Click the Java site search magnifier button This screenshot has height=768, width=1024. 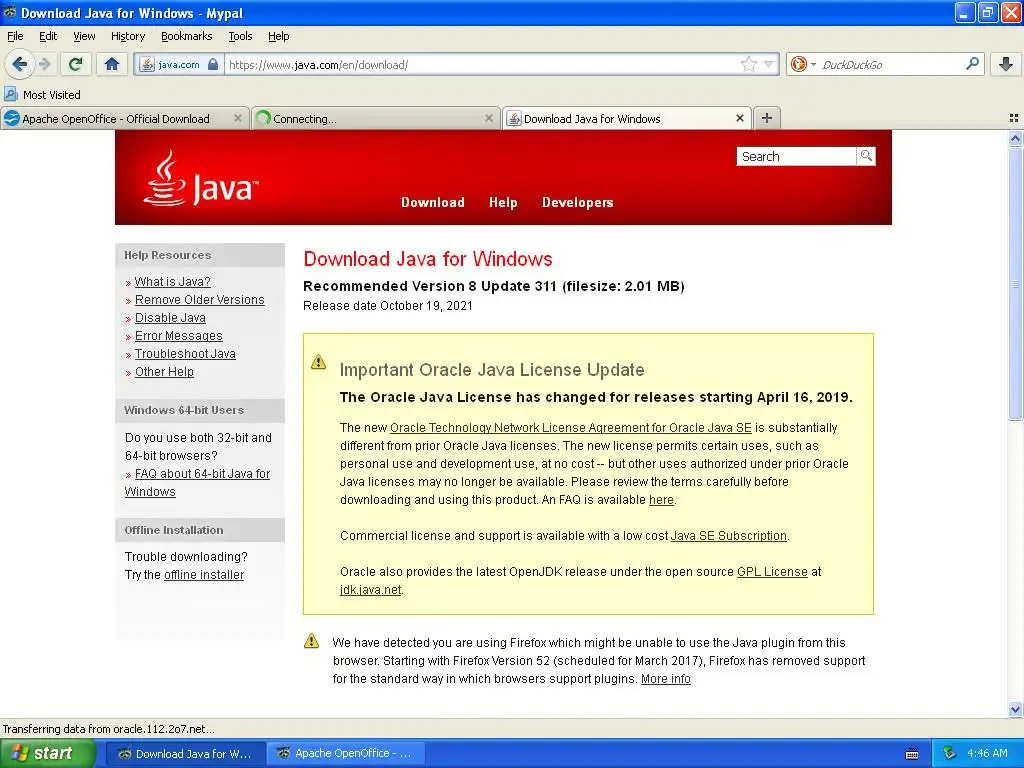pos(866,156)
